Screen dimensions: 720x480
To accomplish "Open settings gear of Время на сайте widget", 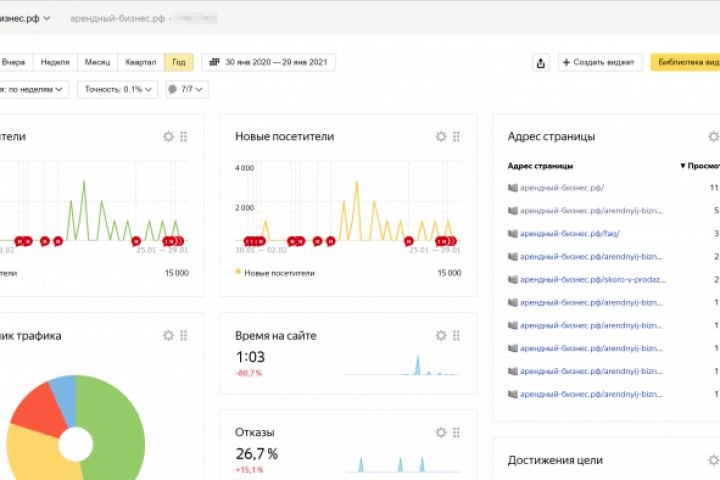I will coord(441,335).
